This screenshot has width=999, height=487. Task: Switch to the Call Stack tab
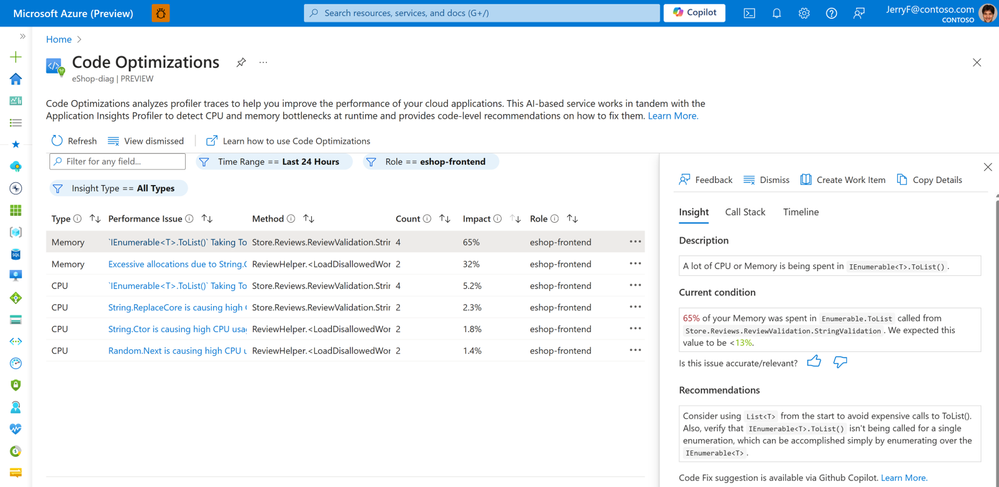[745, 212]
